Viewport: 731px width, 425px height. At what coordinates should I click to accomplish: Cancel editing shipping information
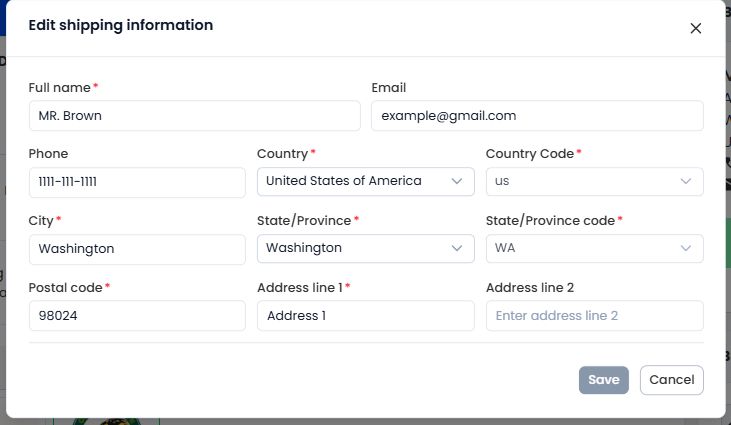click(x=672, y=380)
